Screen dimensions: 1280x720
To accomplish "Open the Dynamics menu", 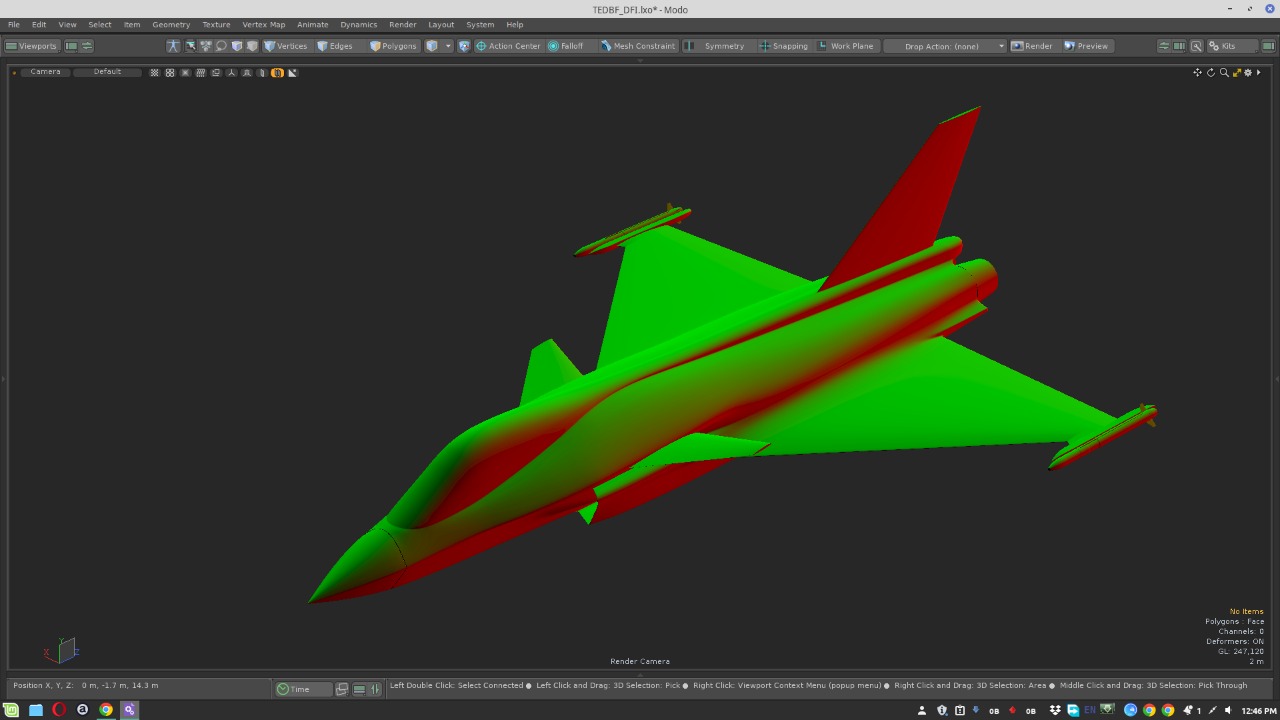I will pos(359,24).
